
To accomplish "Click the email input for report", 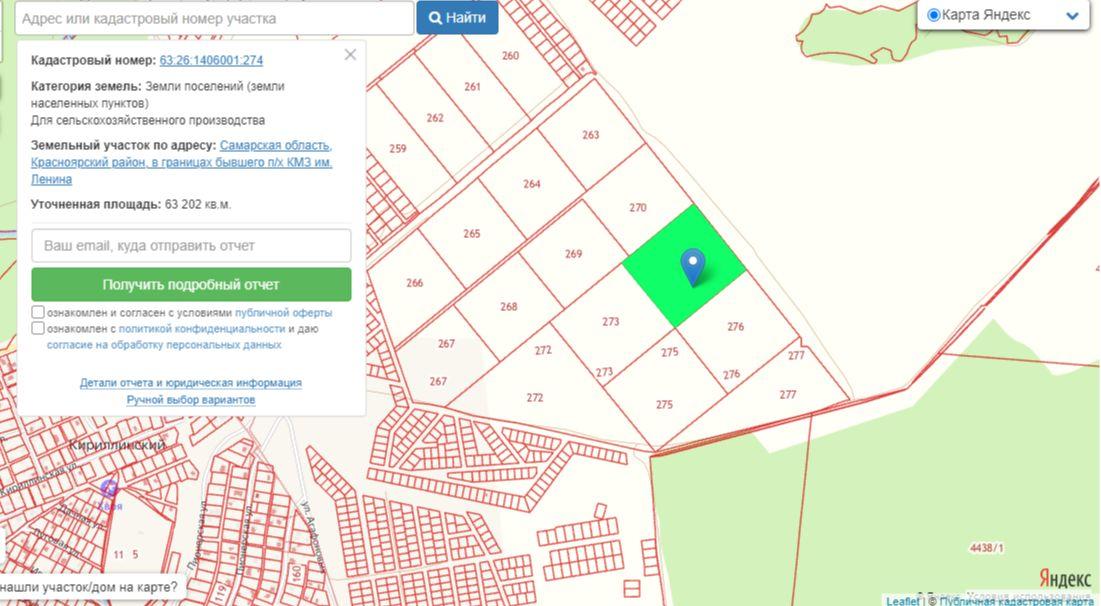I will tap(191, 246).
